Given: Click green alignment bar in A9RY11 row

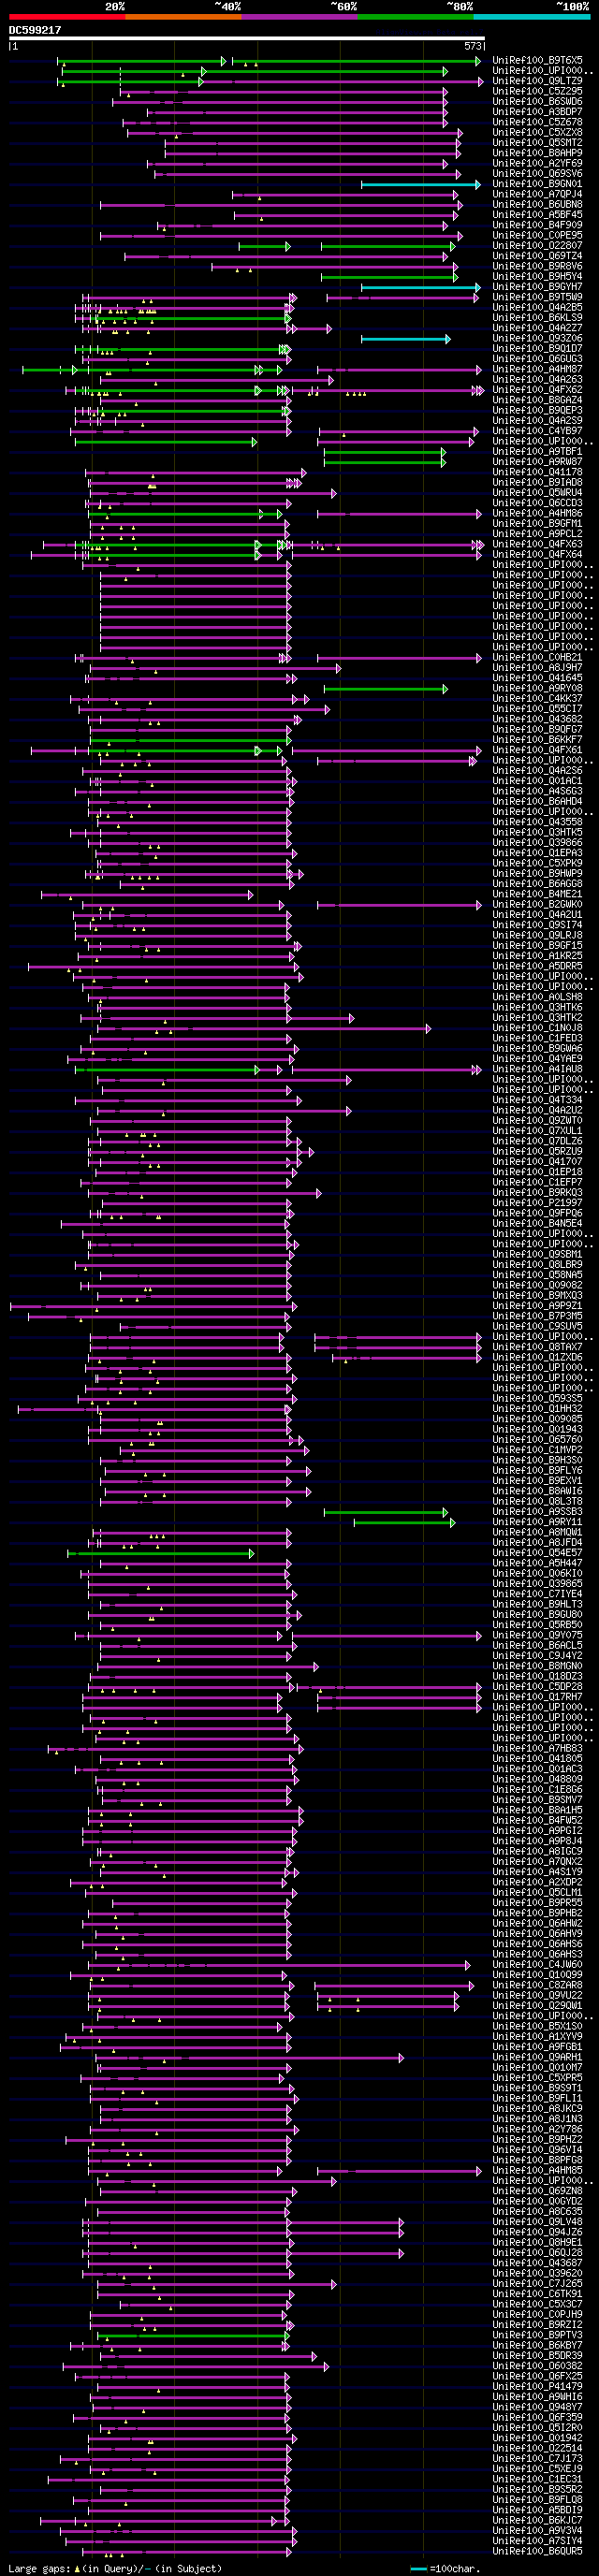Looking at the screenshot, I should pos(404,1522).
